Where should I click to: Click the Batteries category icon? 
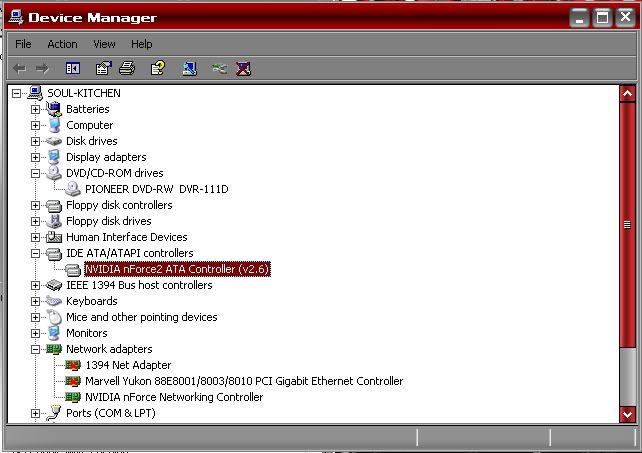(x=54, y=109)
